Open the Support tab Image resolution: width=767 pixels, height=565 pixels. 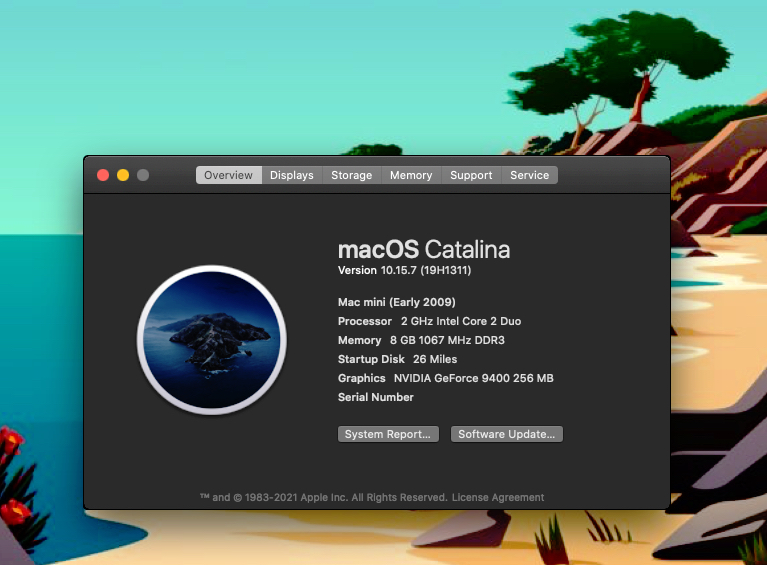(x=471, y=175)
